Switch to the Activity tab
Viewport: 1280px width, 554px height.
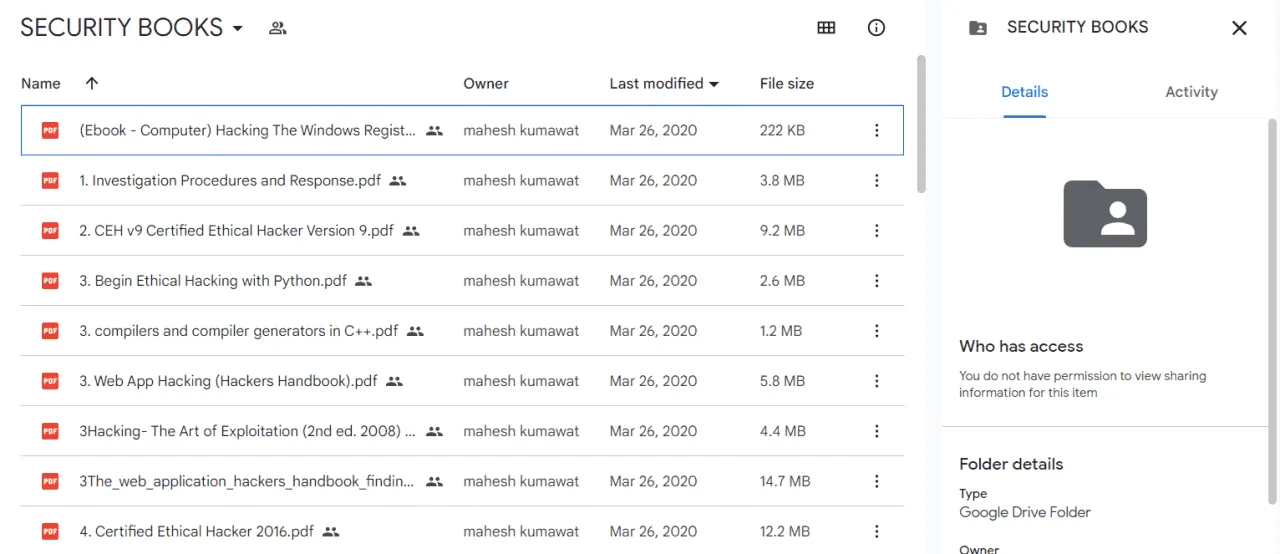pyautogui.click(x=1191, y=92)
